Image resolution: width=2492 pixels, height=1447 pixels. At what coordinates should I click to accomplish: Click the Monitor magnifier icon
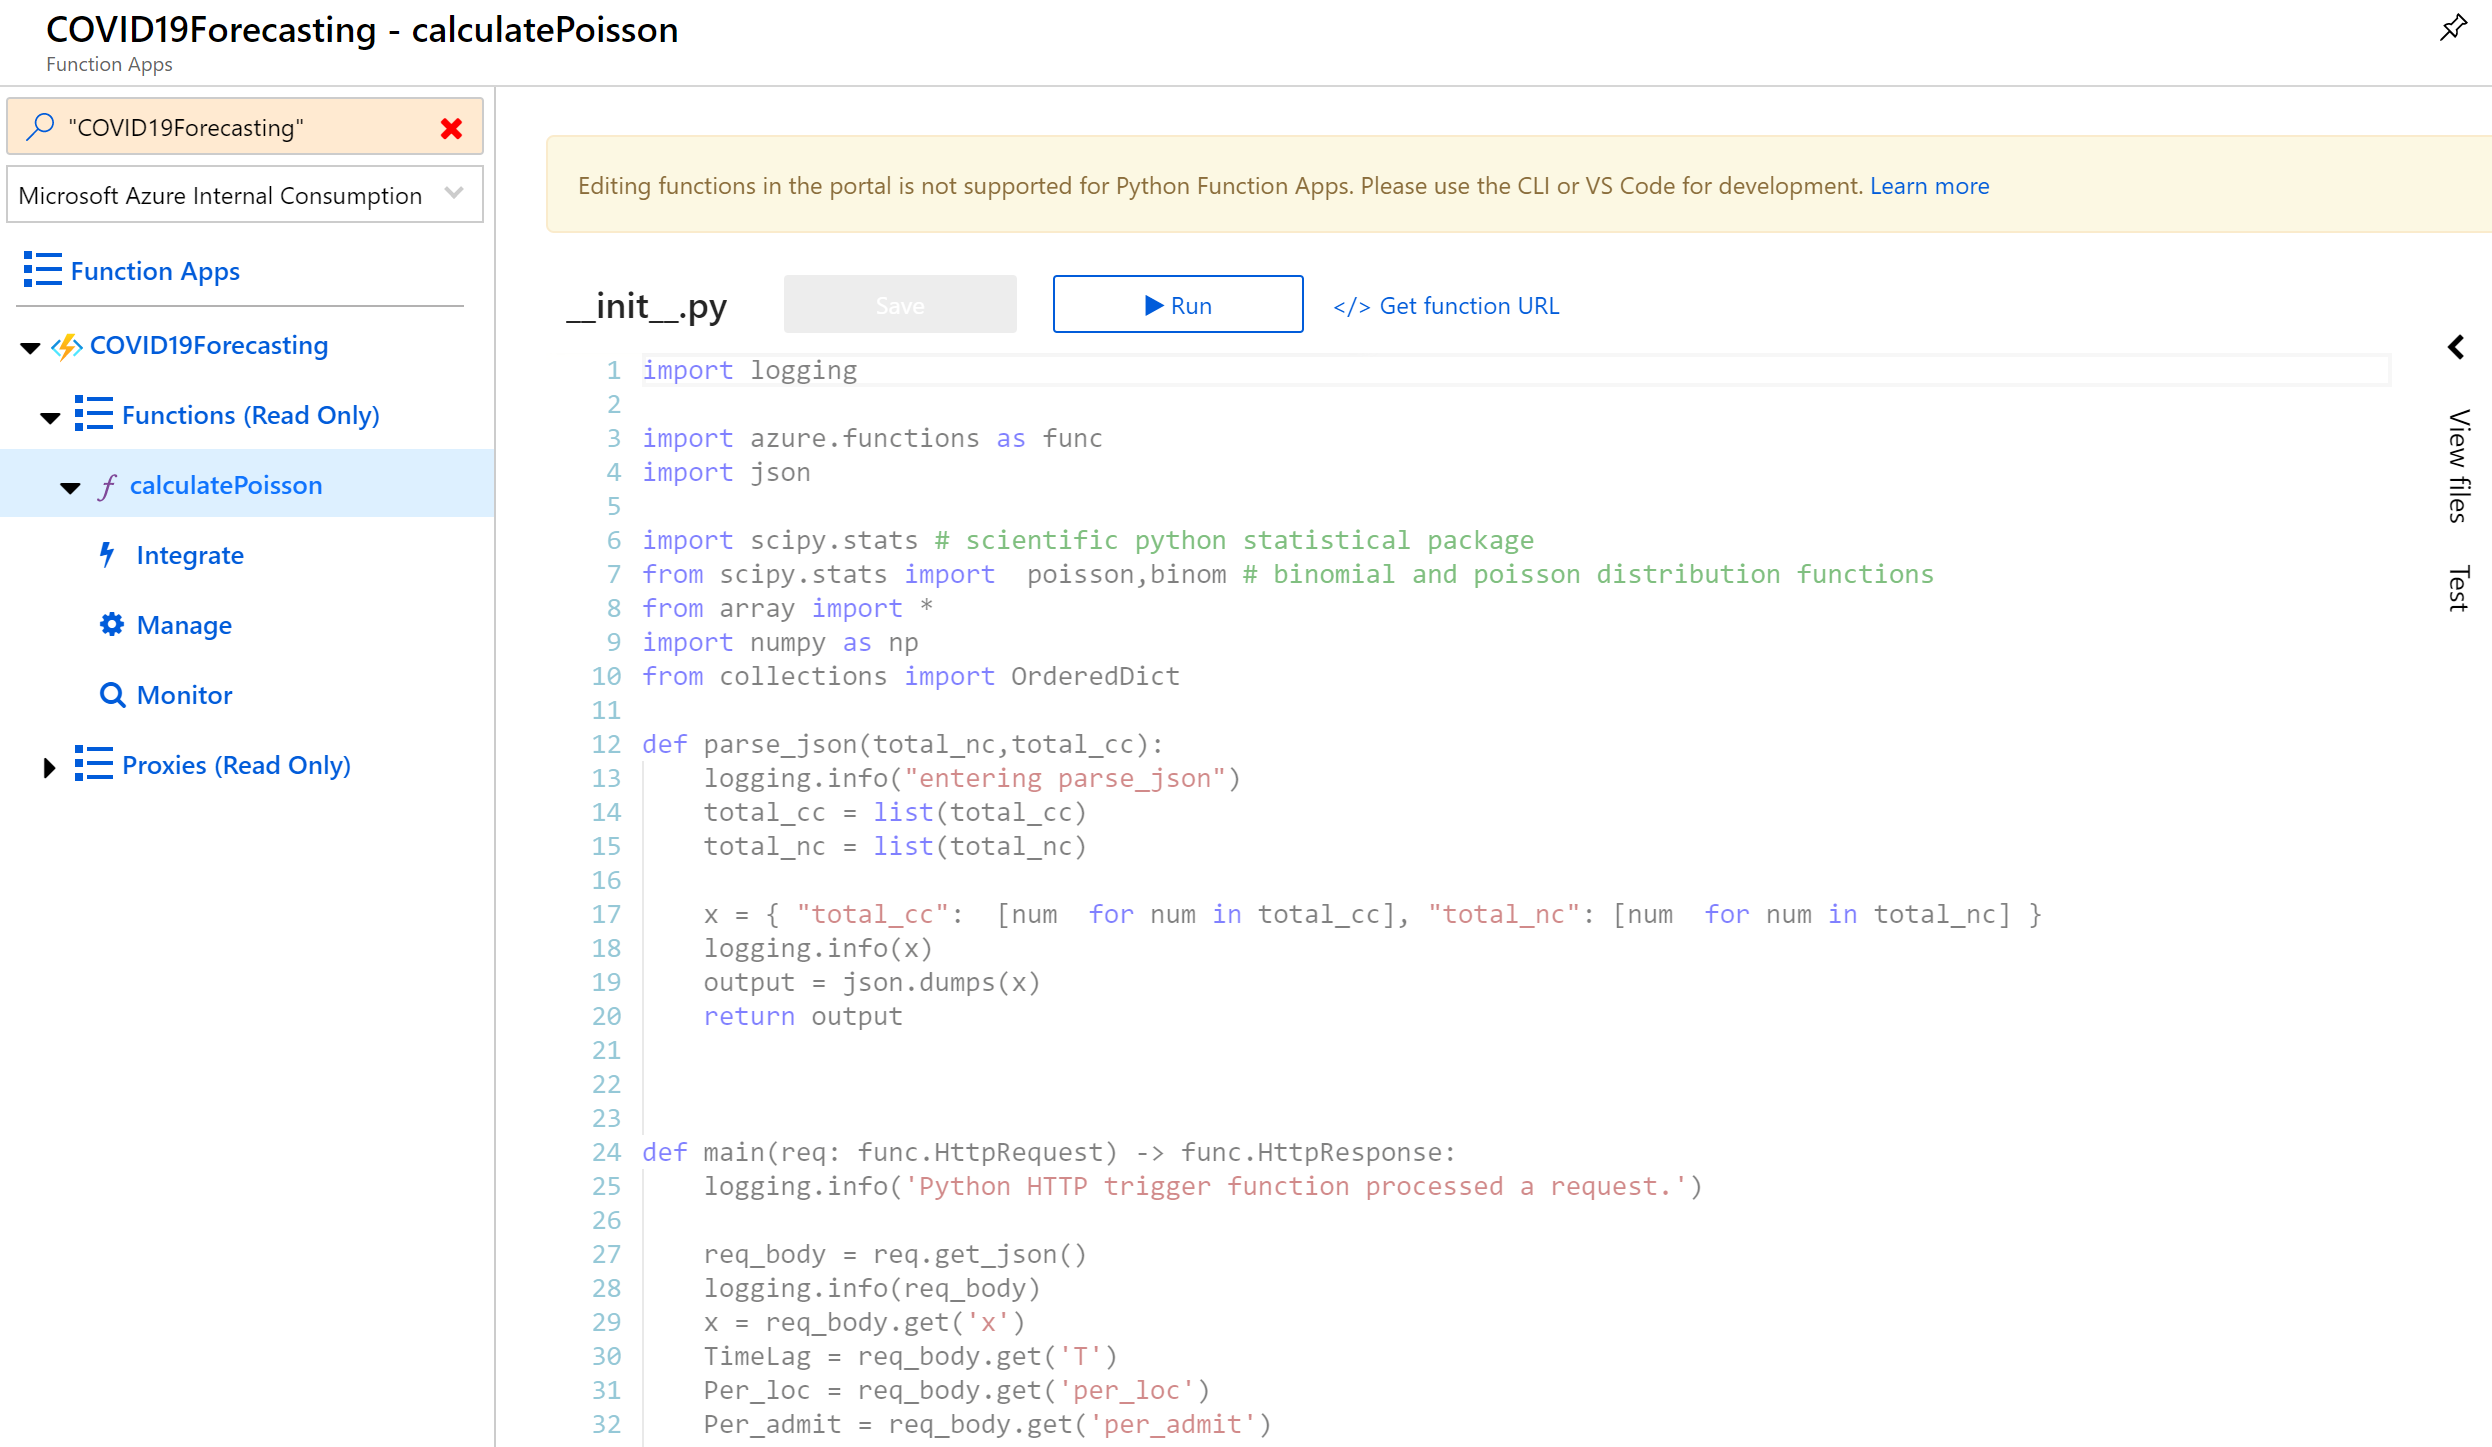point(112,694)
